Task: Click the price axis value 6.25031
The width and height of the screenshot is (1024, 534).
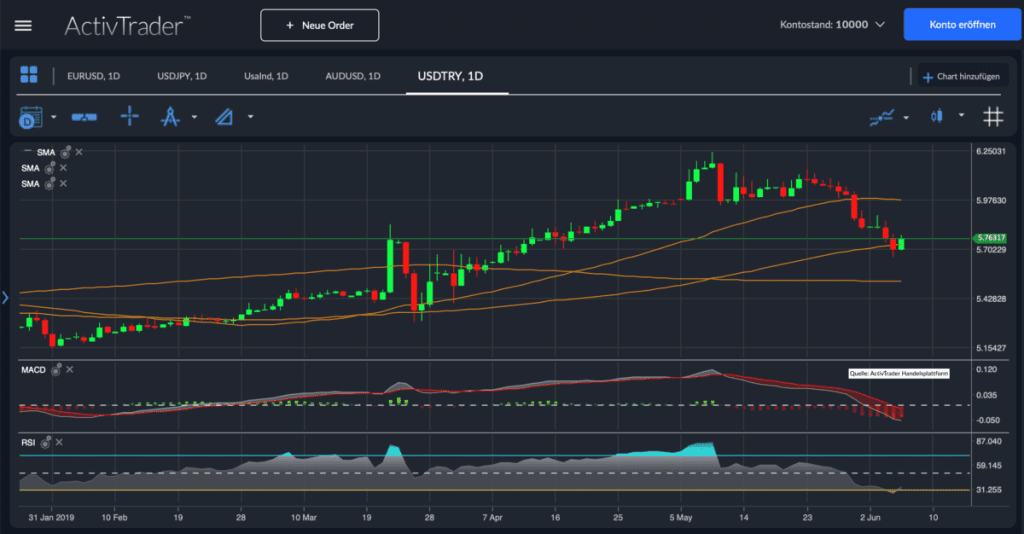Action: 991,151
